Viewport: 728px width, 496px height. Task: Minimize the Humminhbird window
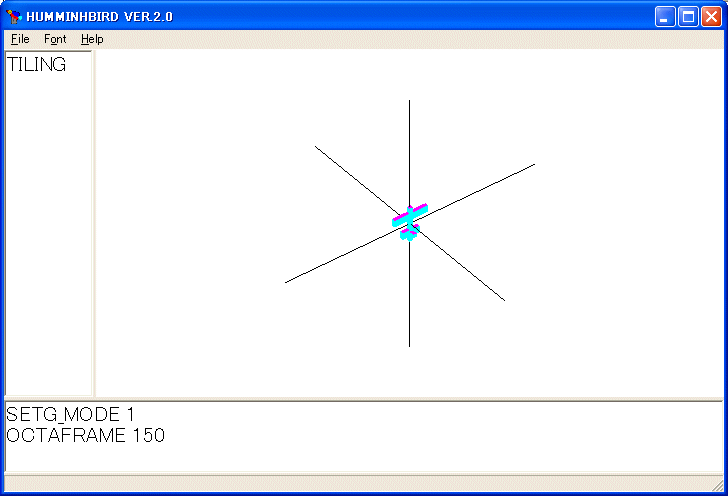pos(665,17)
